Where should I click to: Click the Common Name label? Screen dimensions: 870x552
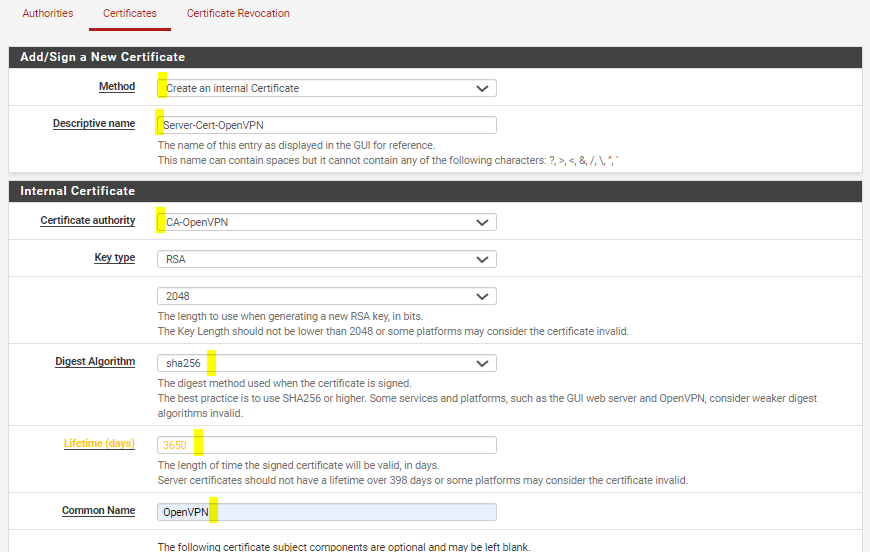pyautogui.click(x=98, y=510)
